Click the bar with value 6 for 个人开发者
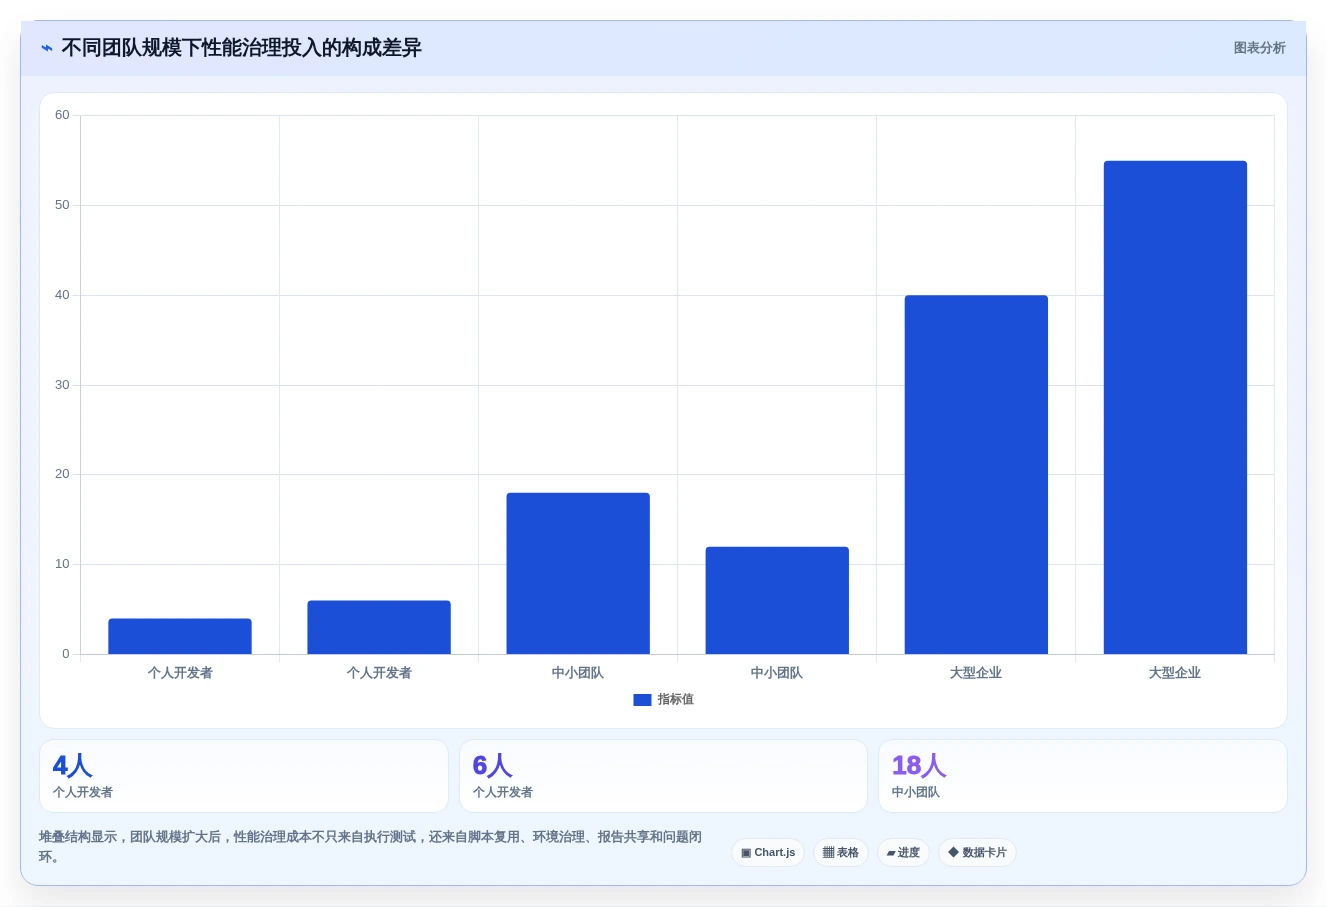Image resolution: width=1327 pixels, height=907 pixels. tap(379, 627)
